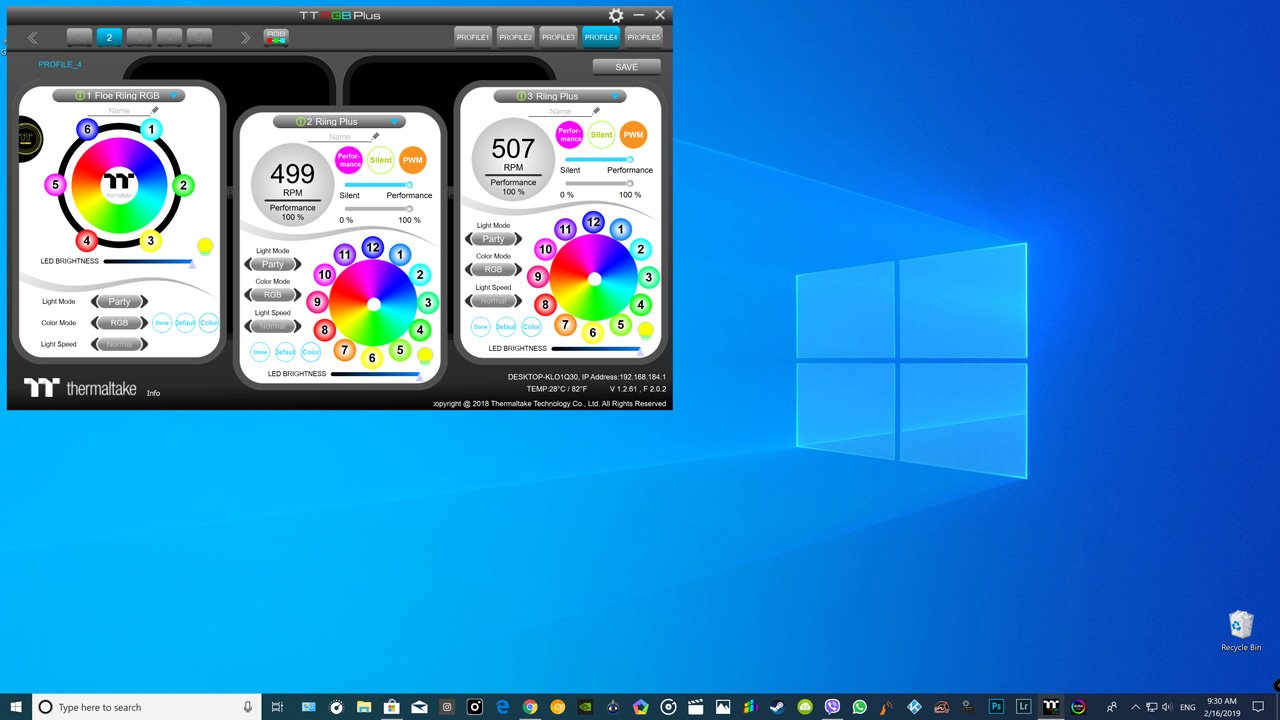Click pencil edit icon in 2 Riing Plus panel
The image size is (1280, 720).
(x=376, y=136)
